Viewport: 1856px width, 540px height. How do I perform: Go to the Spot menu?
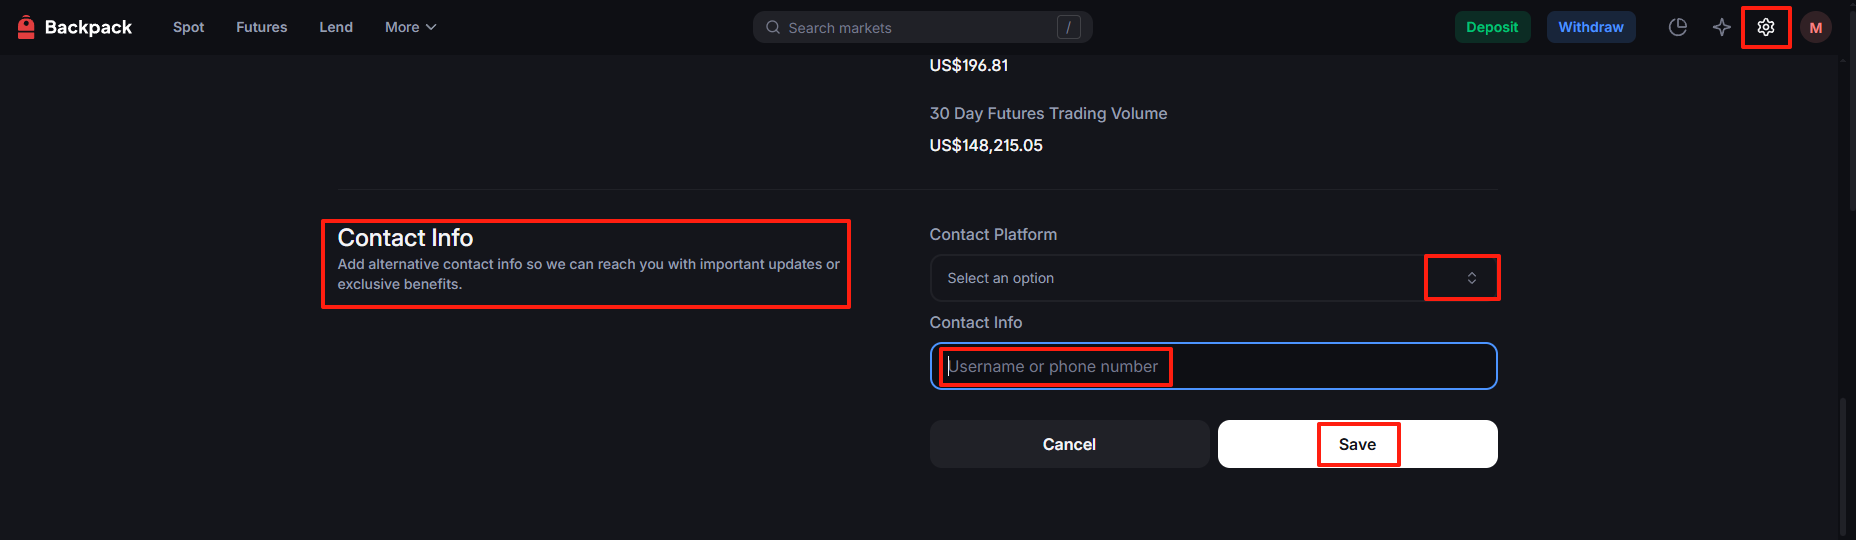(x=188, y=27)
